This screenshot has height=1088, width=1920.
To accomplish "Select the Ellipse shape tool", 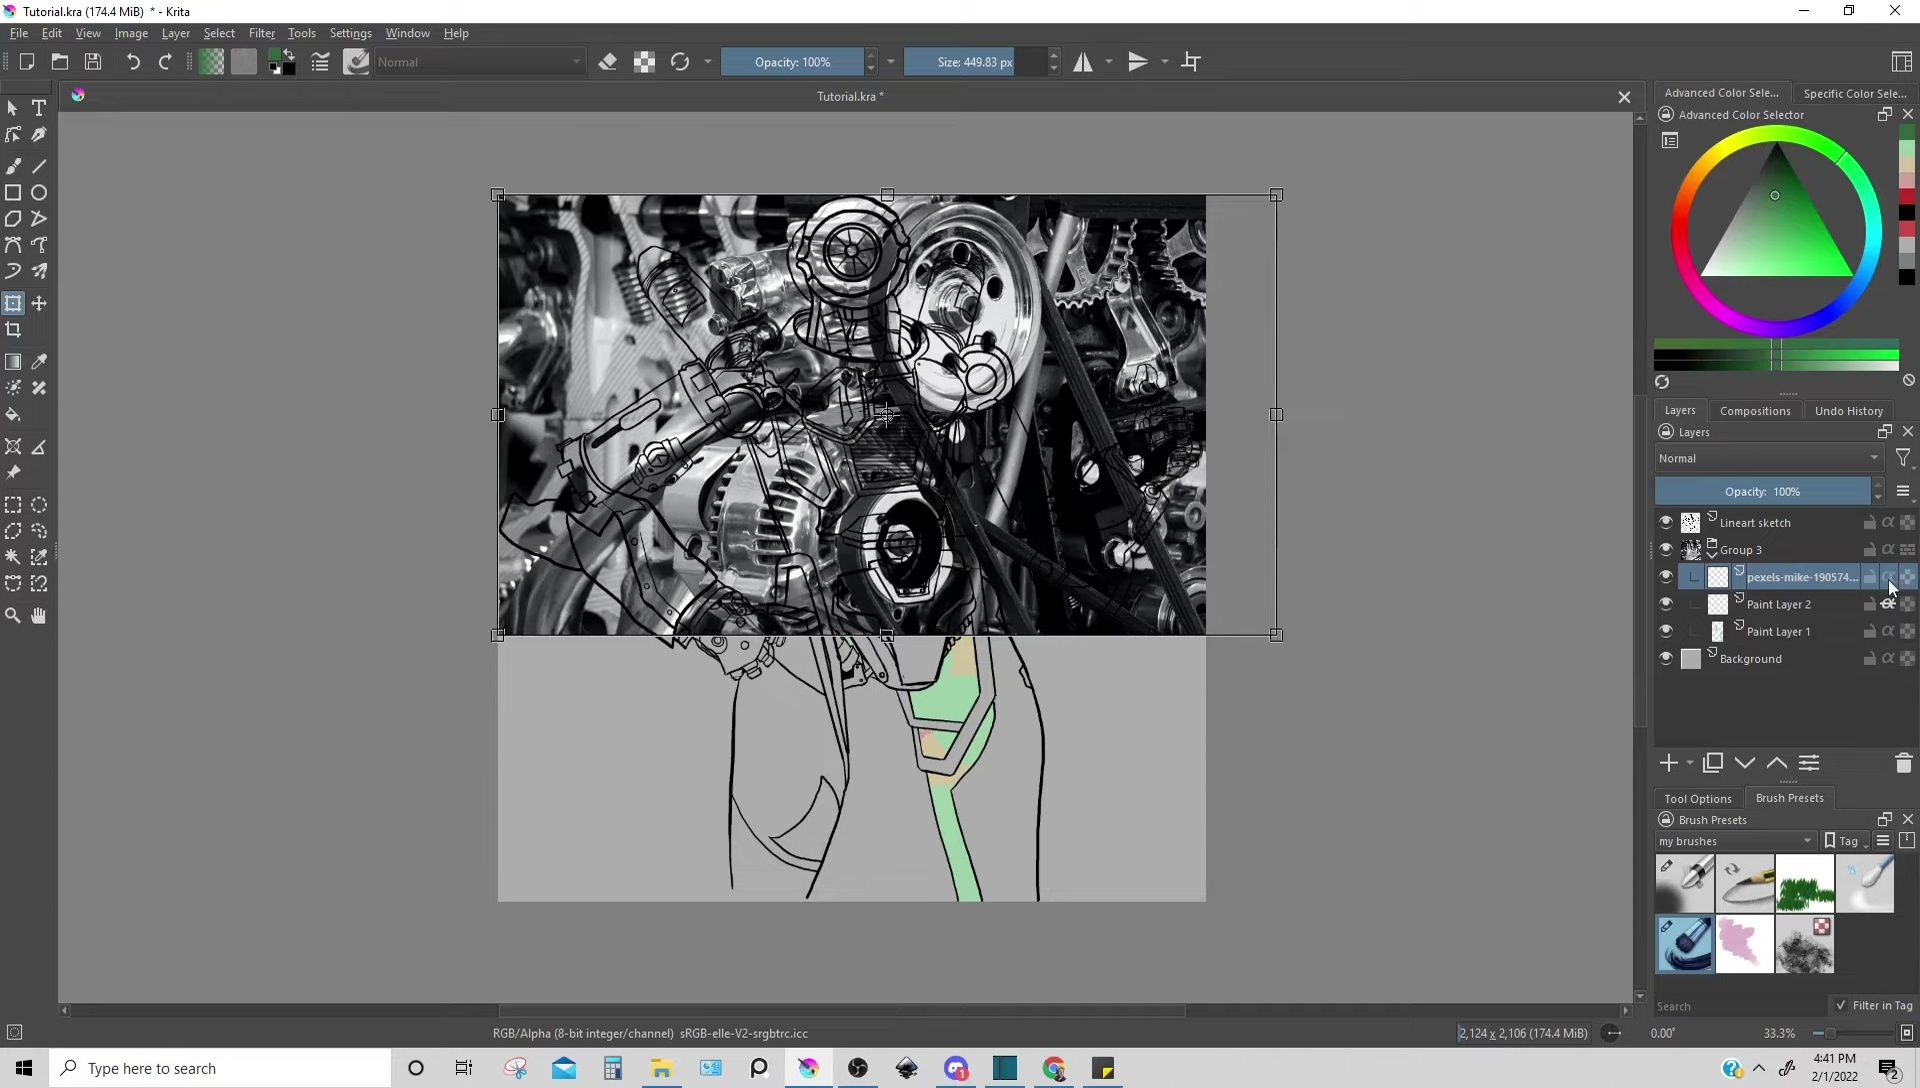I will [39, 193].
